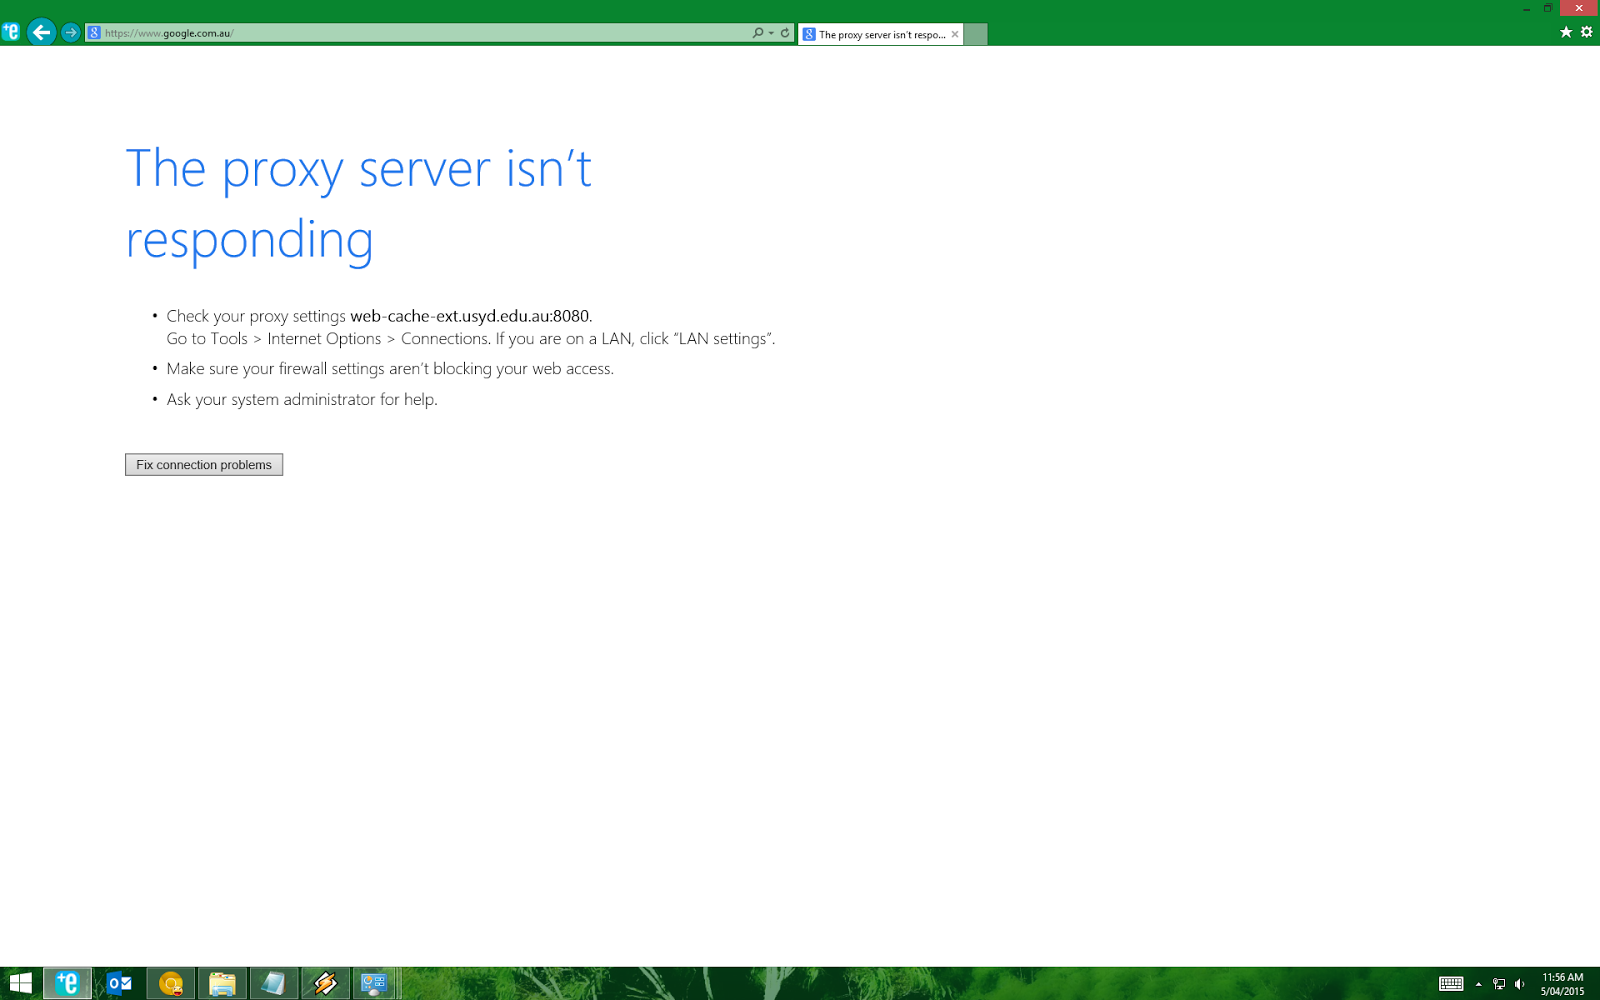Click the forward navigation arrow
Image resolution: width=1600 pixels, height=1000 pixels.
[71, 32]
